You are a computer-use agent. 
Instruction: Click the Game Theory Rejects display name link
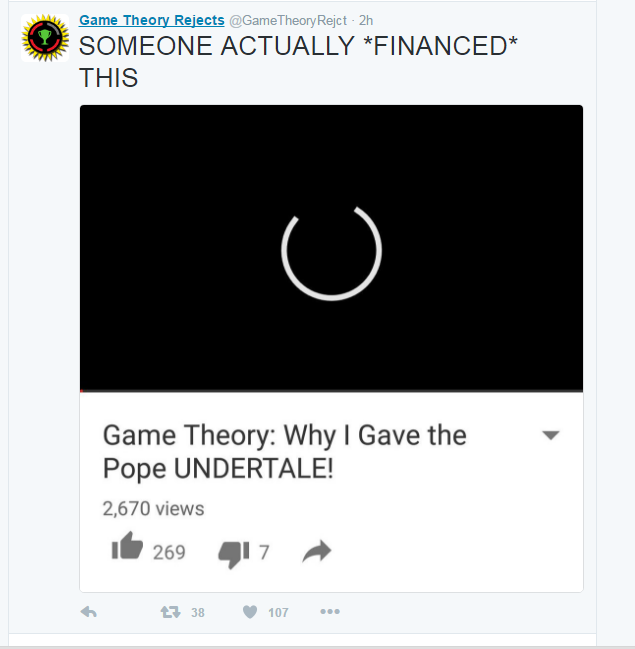152,20
